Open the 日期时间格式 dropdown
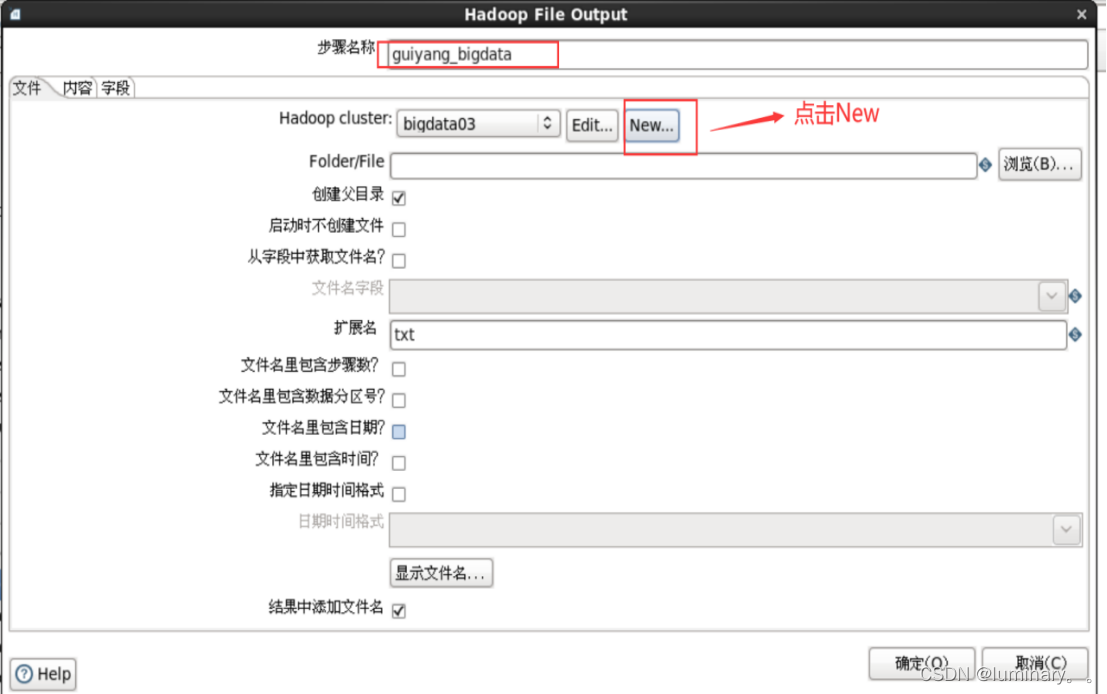 (1065, 529)
